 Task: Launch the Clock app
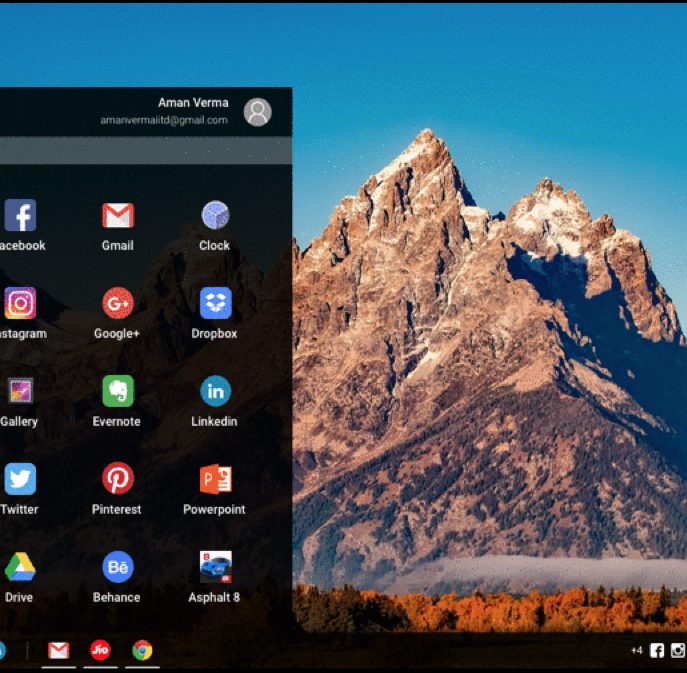click(x=215, y=215)
